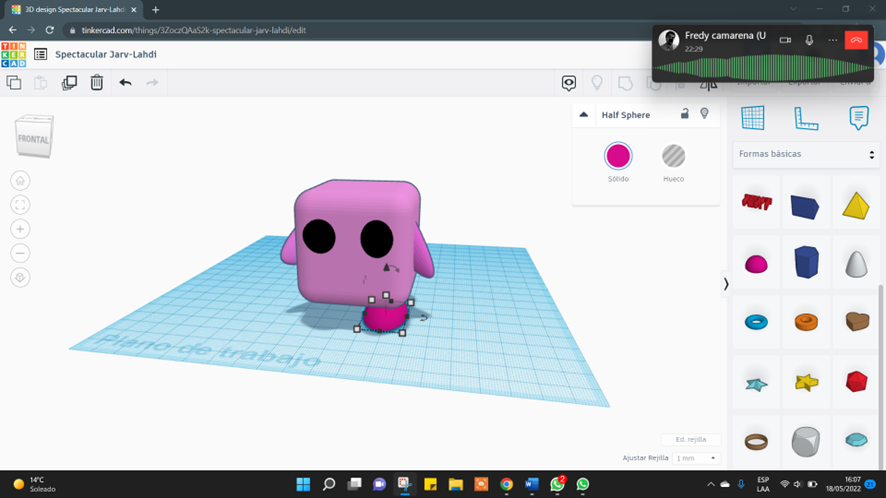Mute the microphone in the call overlay

pos(809,40)
